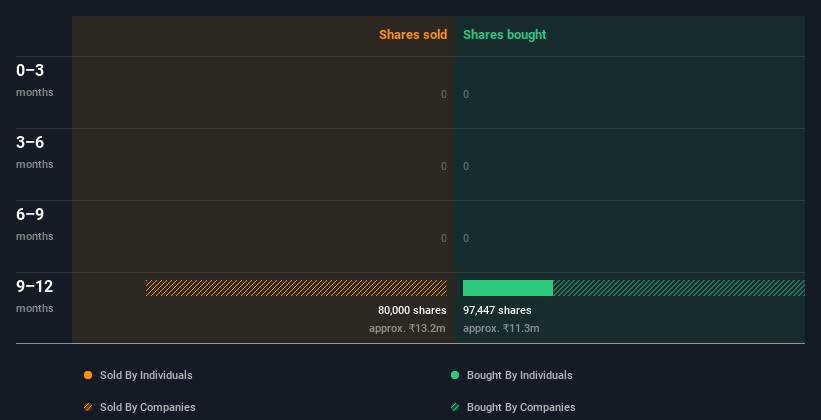Screen dimensions: 821x420
Task: Click the bought '0' in the 0–3 months row
Action: (x=466, y=94)
